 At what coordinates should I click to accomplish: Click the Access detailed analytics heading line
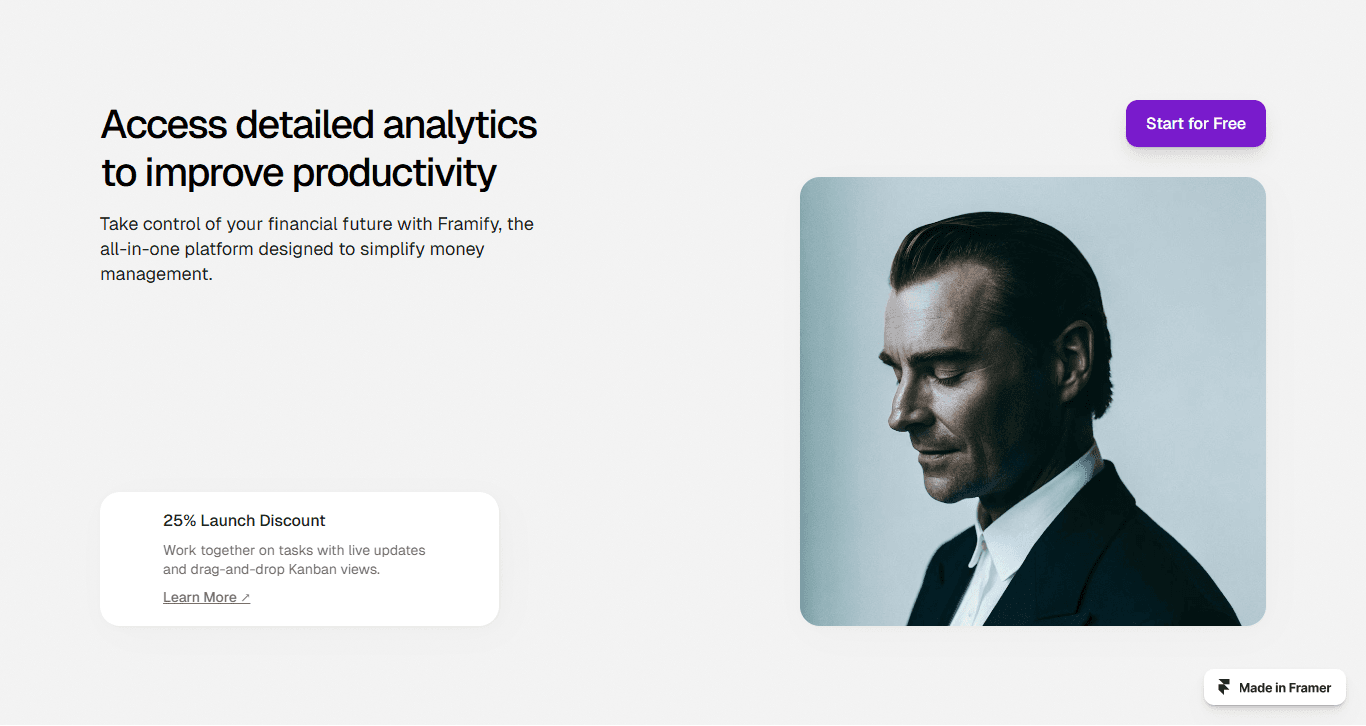[319, 125]
